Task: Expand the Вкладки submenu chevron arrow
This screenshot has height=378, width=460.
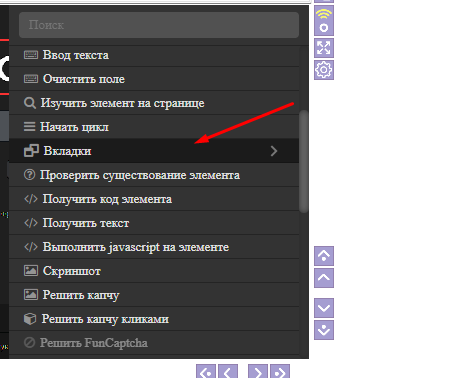Action: coord(274,151)
